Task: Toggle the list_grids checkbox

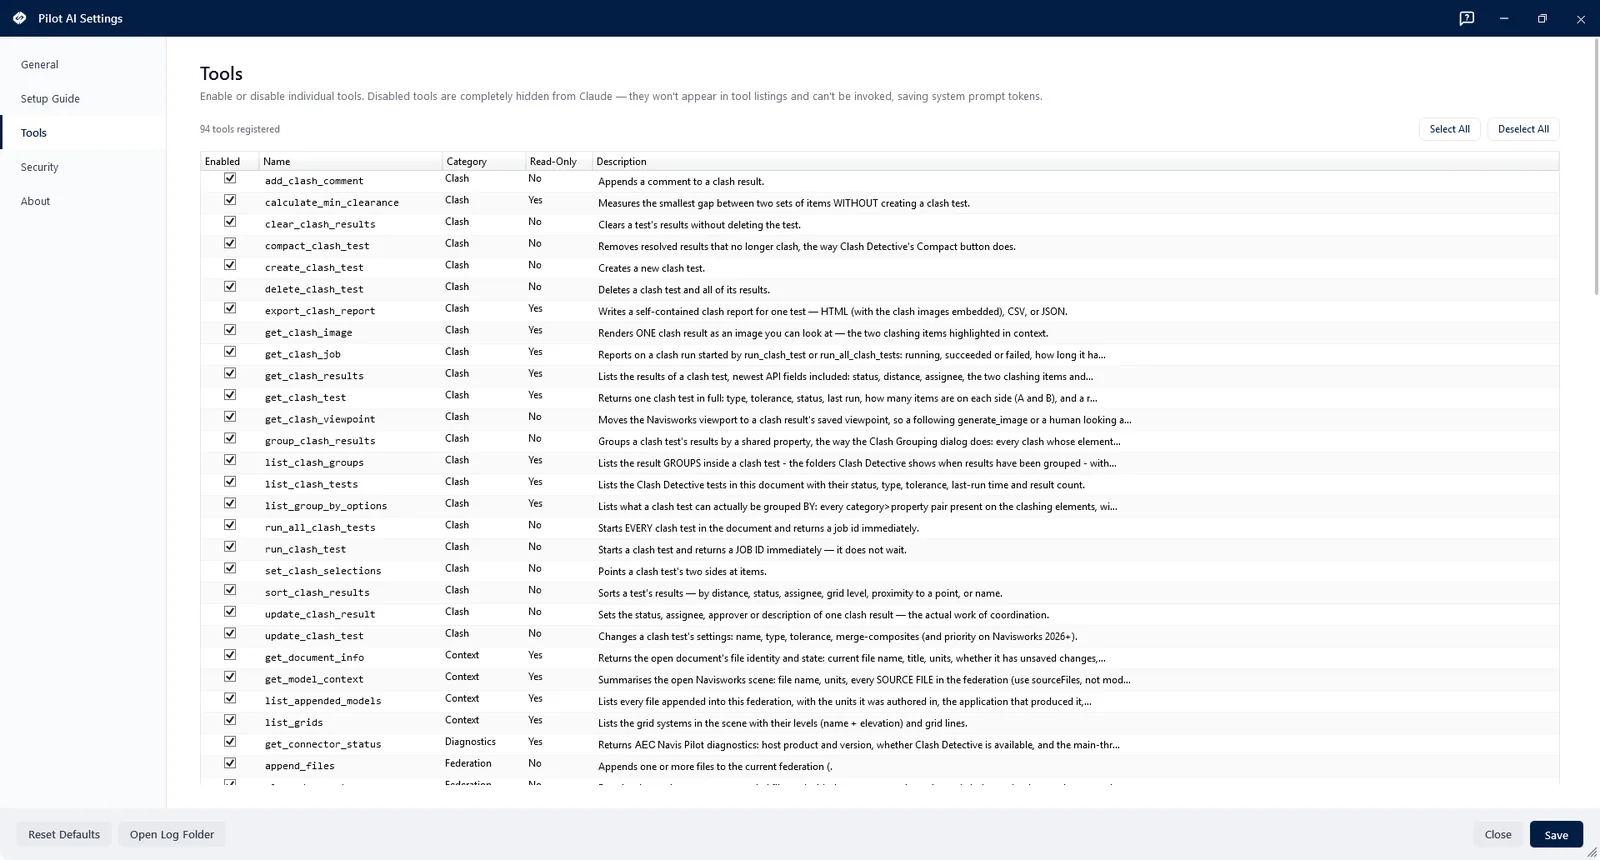Action: coord(230,720)
